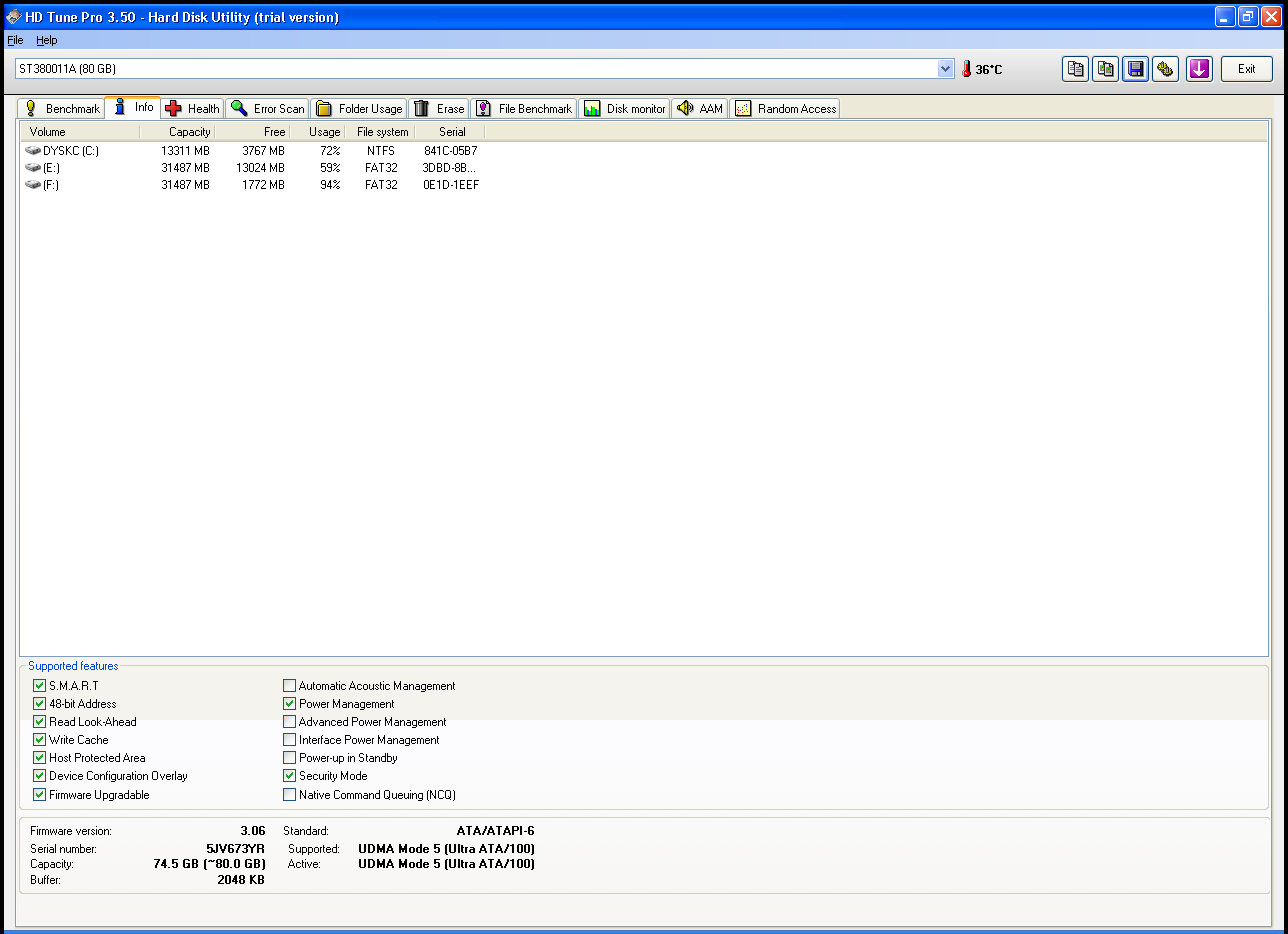Toggle the Read Look-Ahead checkbox
The image size is (1288, 934).
[x=40, y=722]
